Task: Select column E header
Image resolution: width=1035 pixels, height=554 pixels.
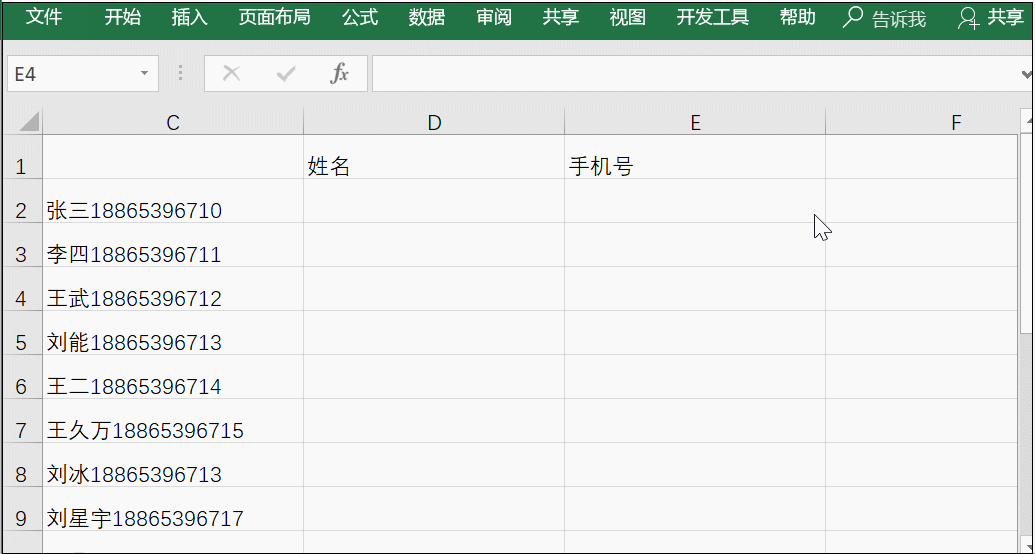Action: (695, 122)
